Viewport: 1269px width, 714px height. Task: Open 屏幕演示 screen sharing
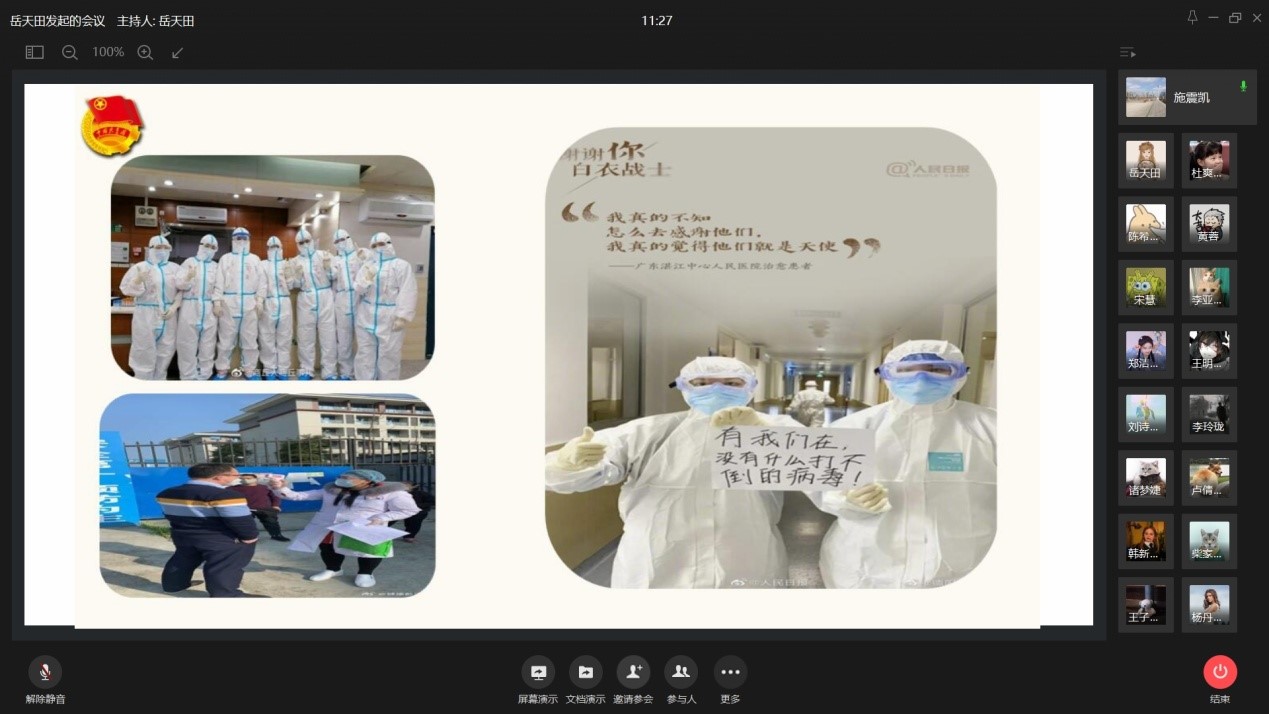point(538,673)
